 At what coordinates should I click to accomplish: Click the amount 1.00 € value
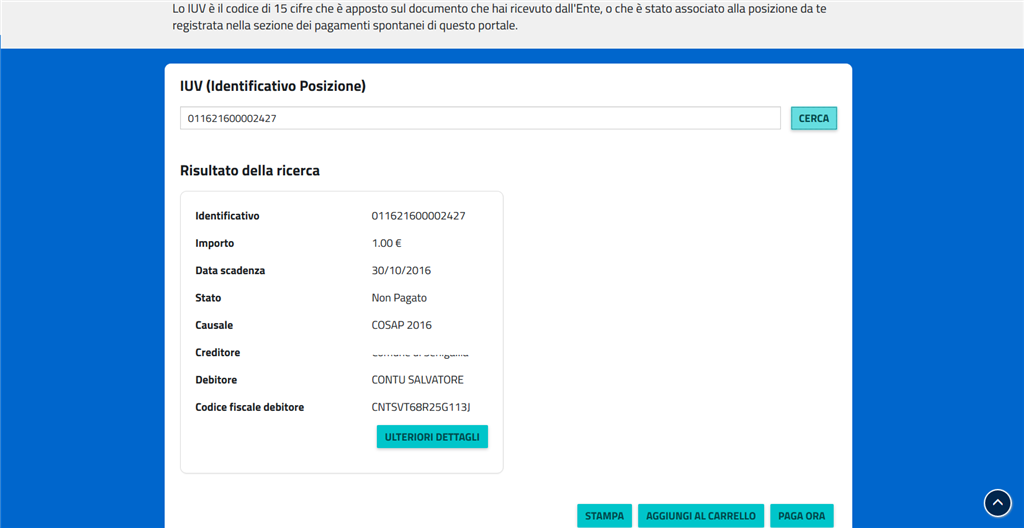click(386, 243)
